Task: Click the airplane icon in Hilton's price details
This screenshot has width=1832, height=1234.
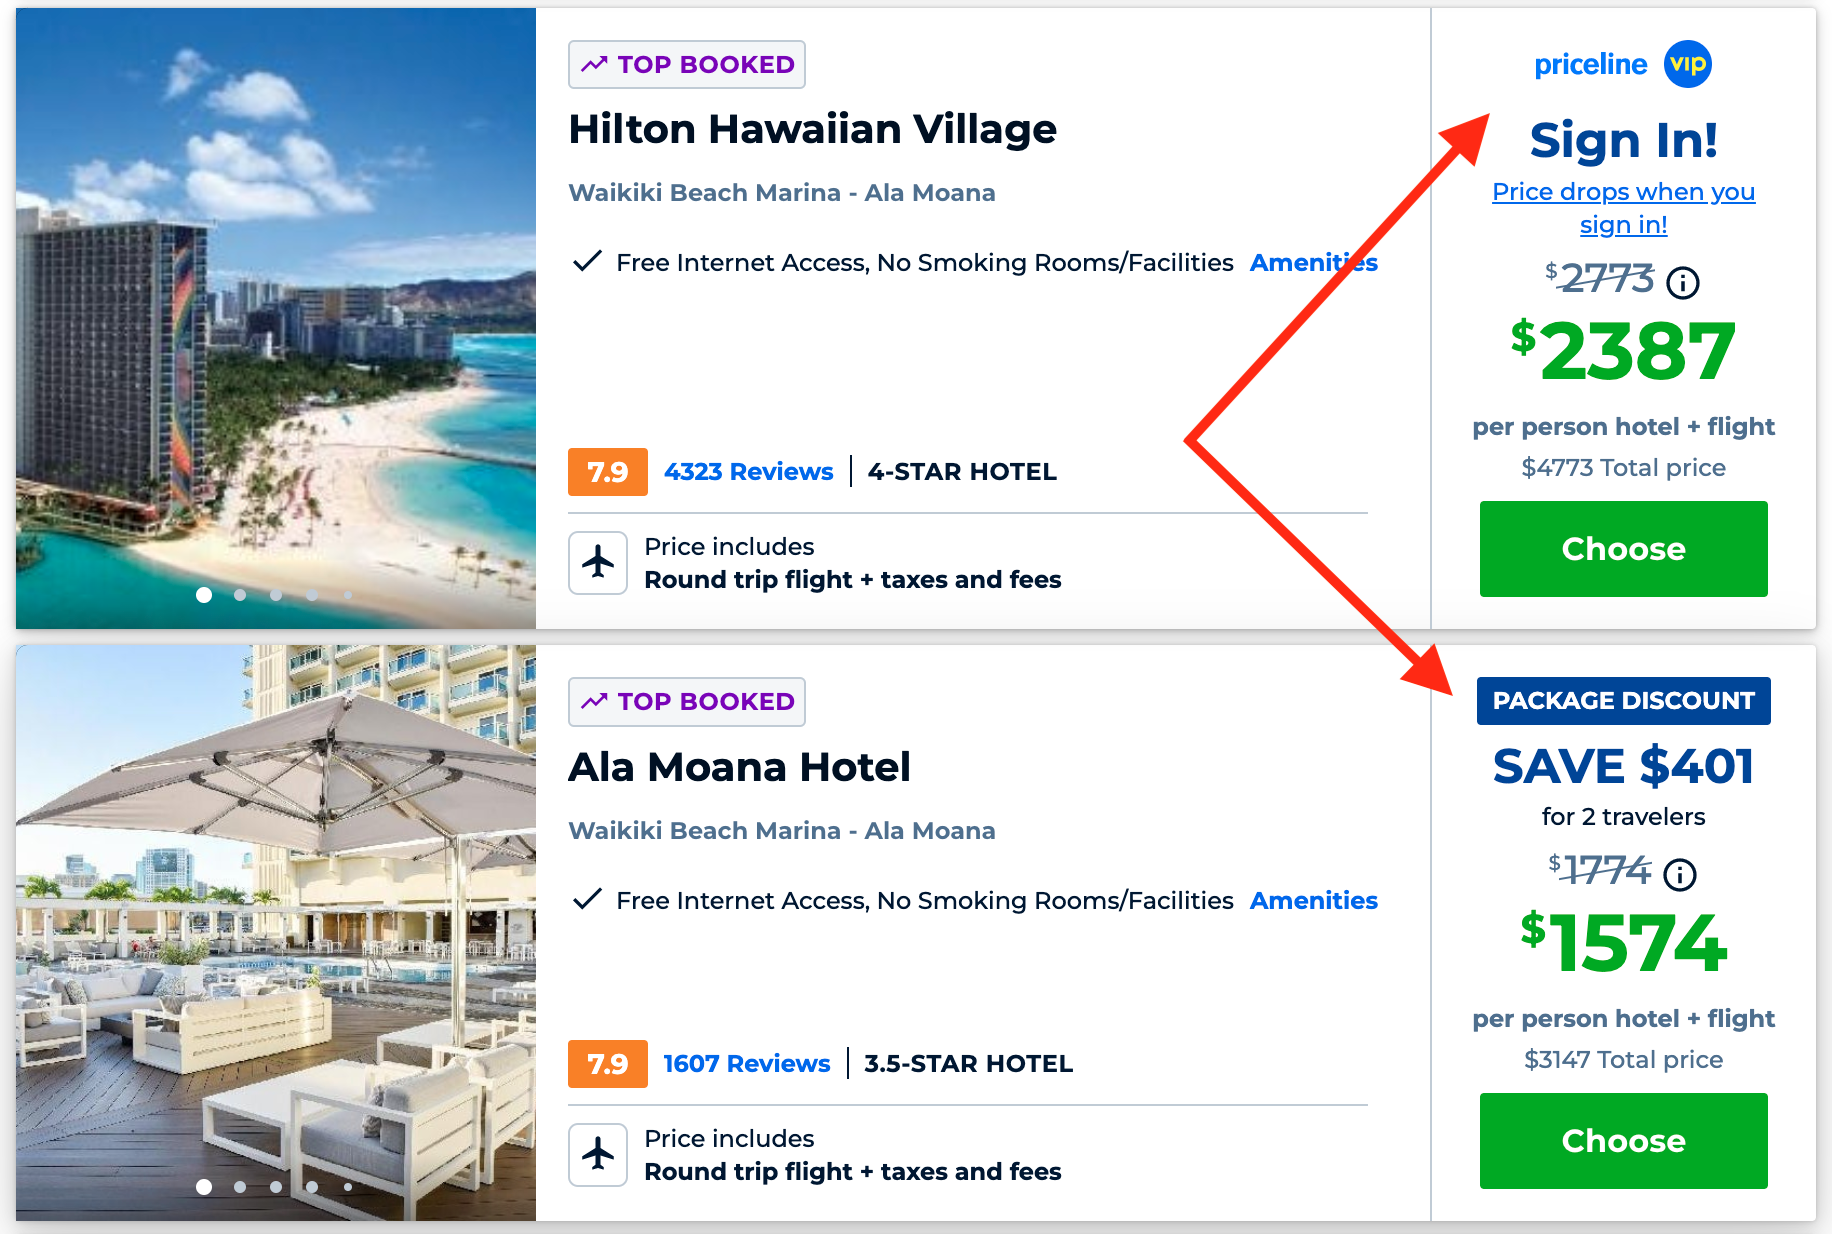Action: point(597,562)
